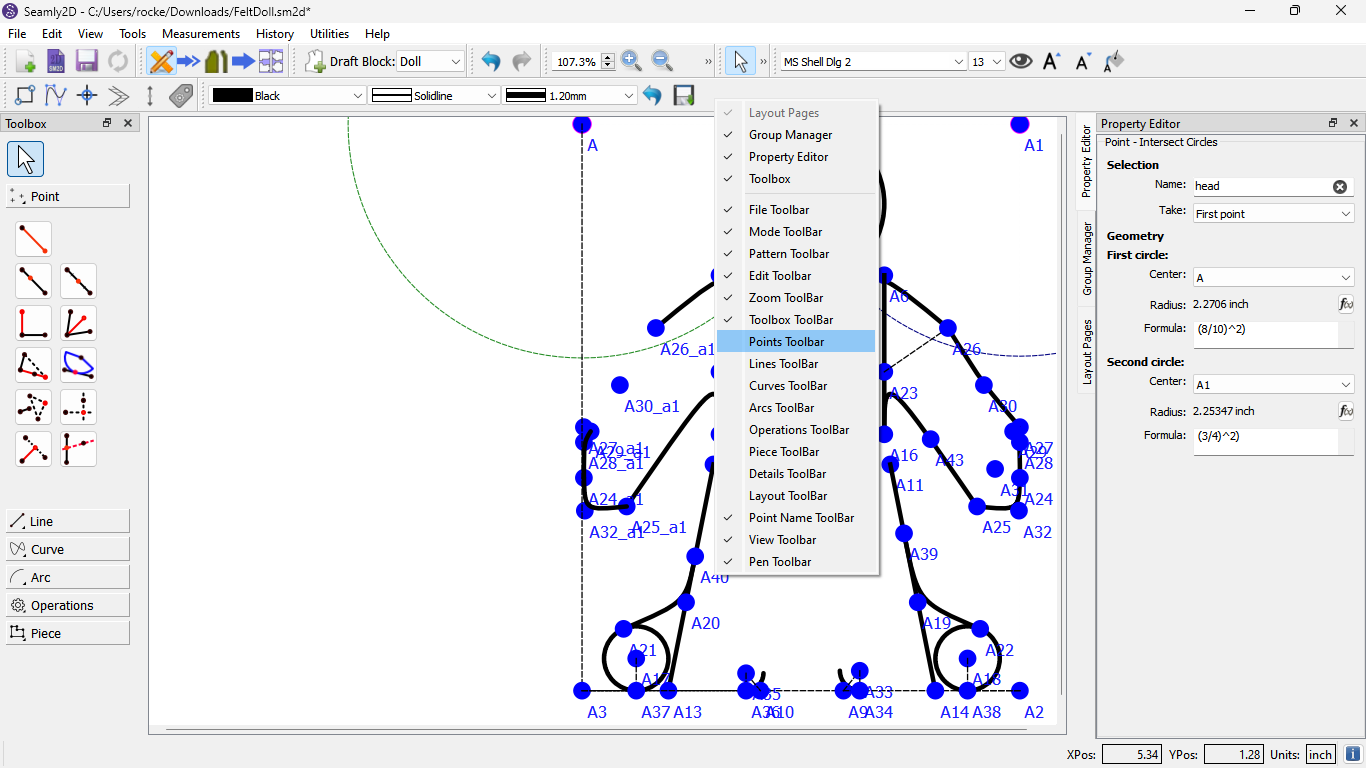Expand the MS Shell Dlg 2 font dropdown
The width and height of the screenshot is (1366, 768).
pyautogui.click(x=872, y=61)
